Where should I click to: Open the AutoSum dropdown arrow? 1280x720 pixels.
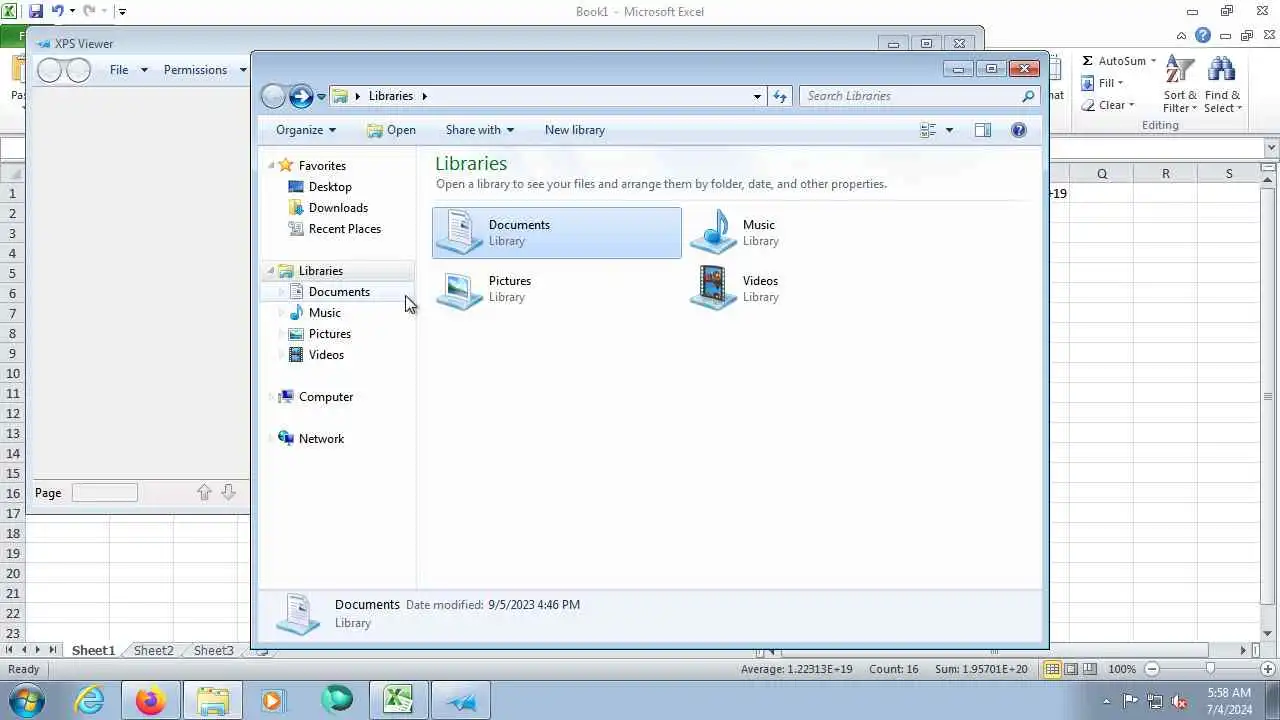click(x=1153, y=61)
